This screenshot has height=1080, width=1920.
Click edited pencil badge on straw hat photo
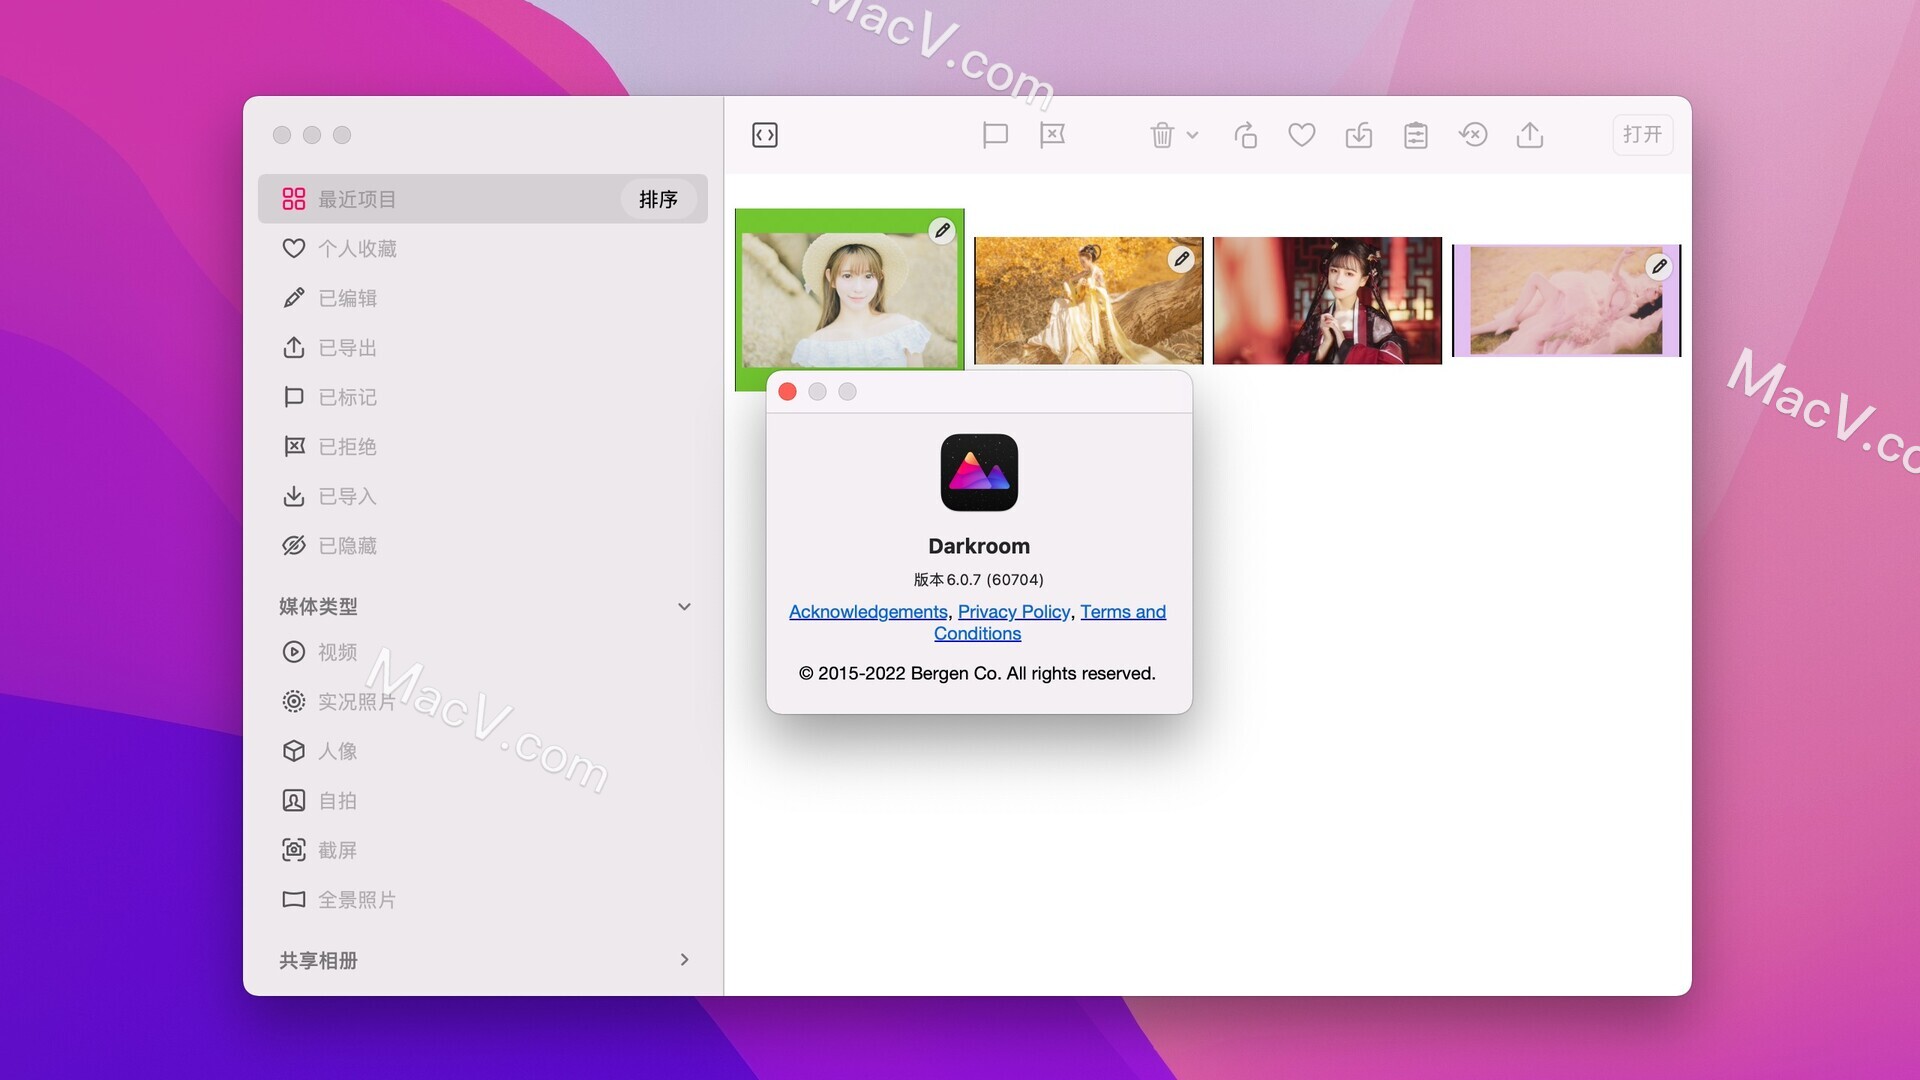(x=942, y=231)
